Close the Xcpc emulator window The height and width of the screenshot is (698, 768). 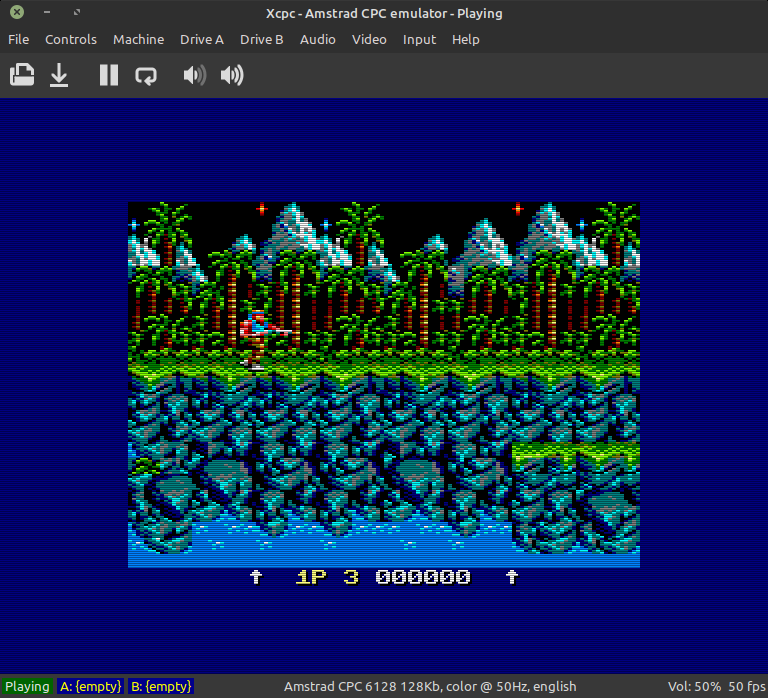coord(17,12)
